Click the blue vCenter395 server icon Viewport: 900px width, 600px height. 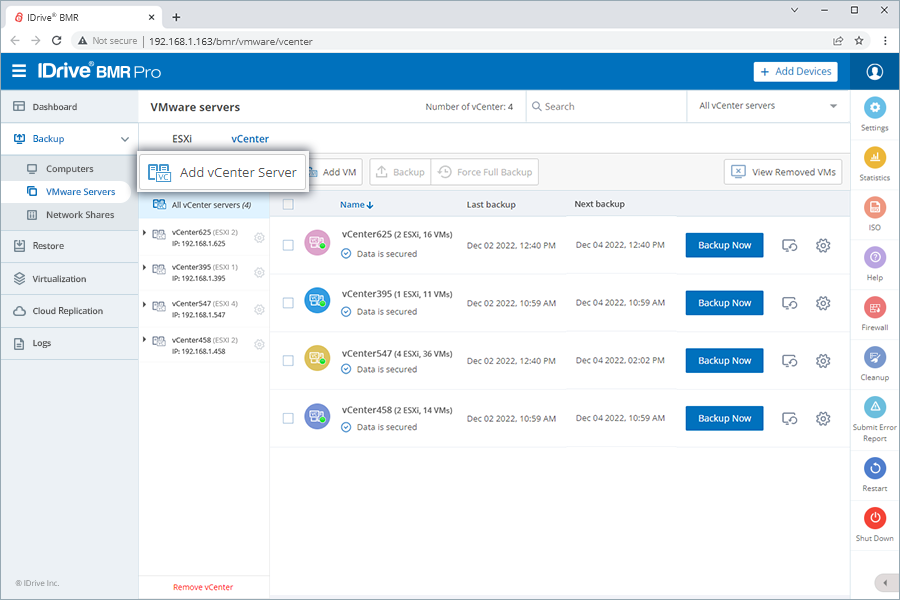pyautogui.click(x=317, y=300)
